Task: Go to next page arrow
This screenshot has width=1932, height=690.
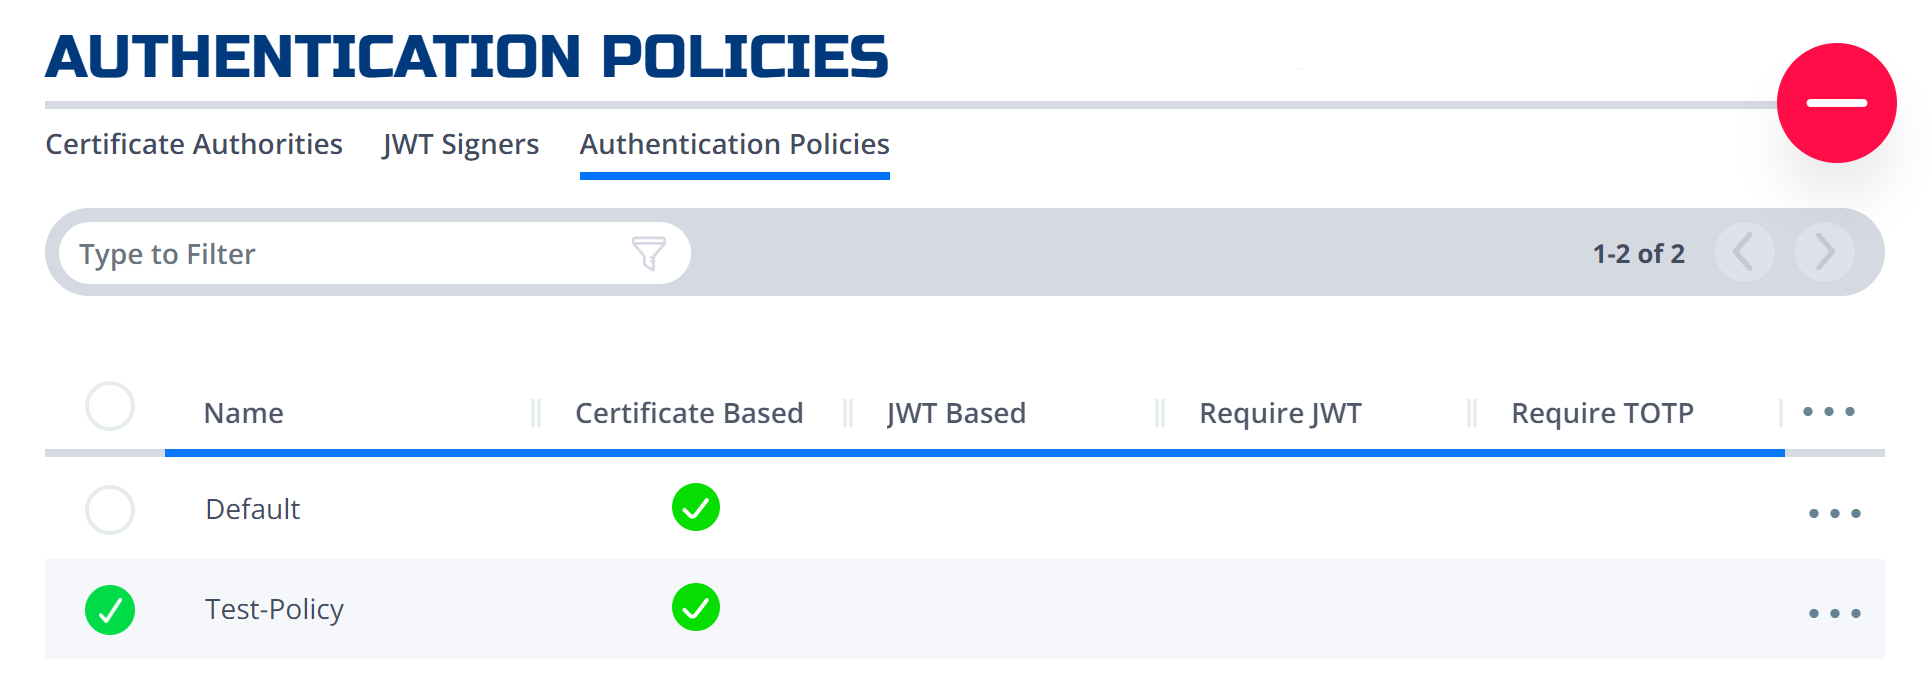Action: (x=1824, y=252)
